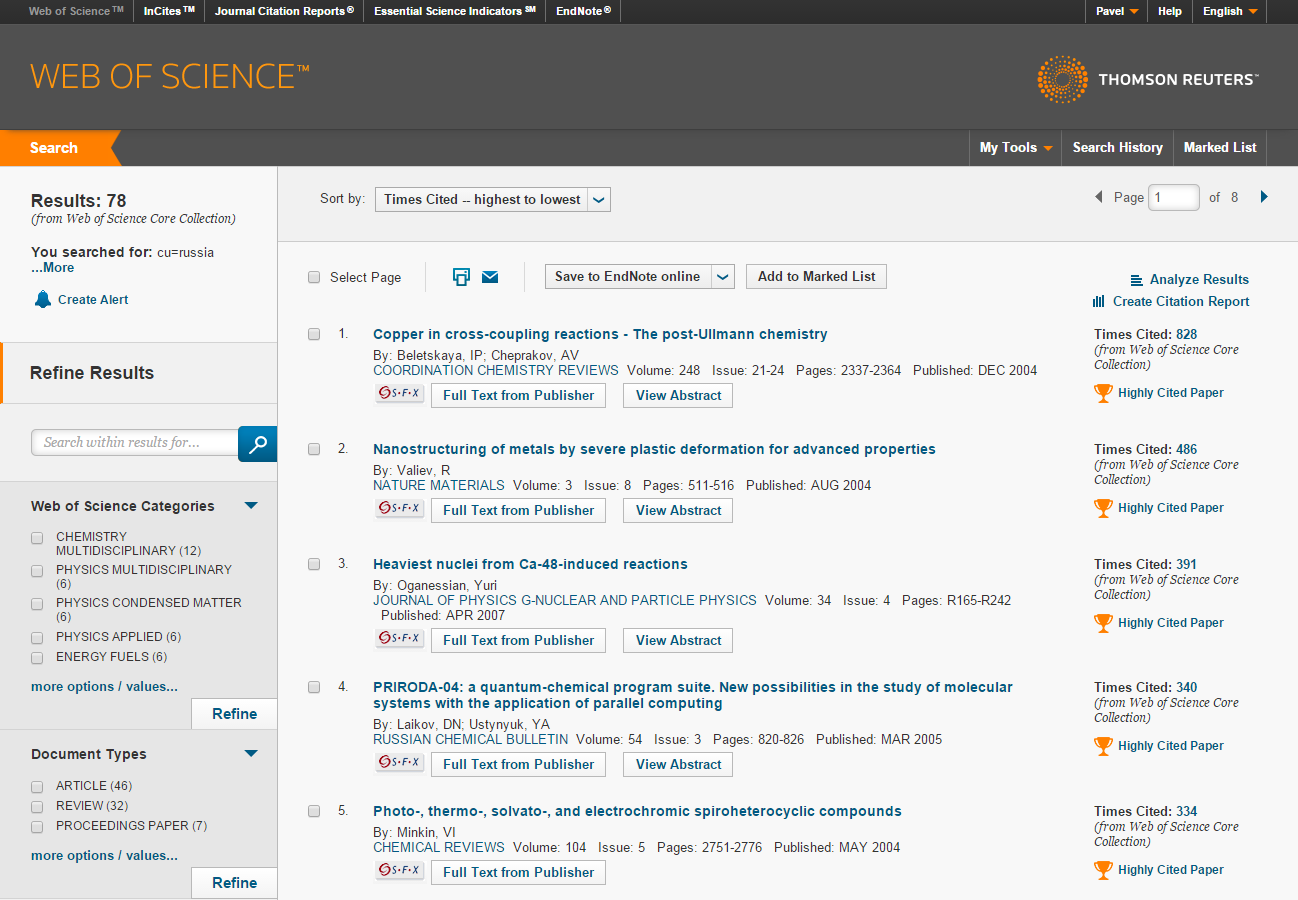This screenshot has height=900, width=1298.
Task: Open the Save to EndNote online dropdown arrow
Action: pyautogui.click(x=725, y=277)
